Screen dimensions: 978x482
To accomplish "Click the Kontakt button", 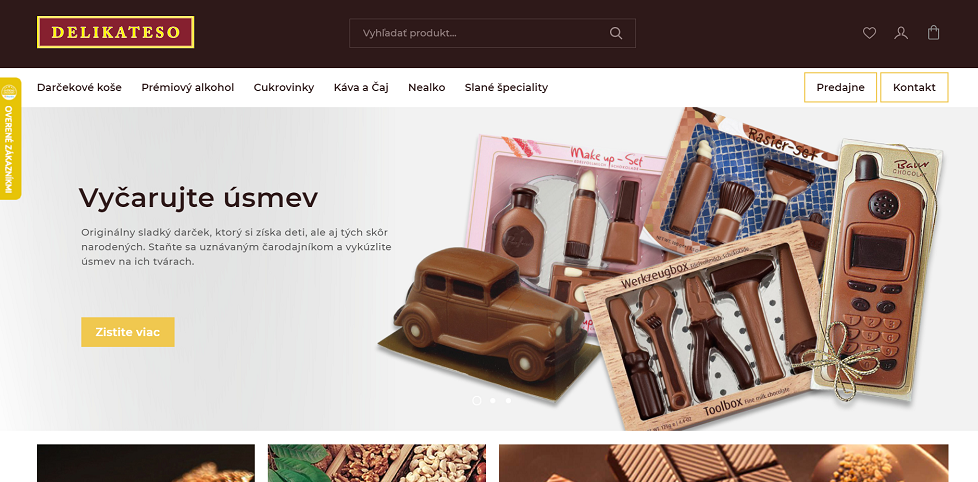I will click(914, 87).
